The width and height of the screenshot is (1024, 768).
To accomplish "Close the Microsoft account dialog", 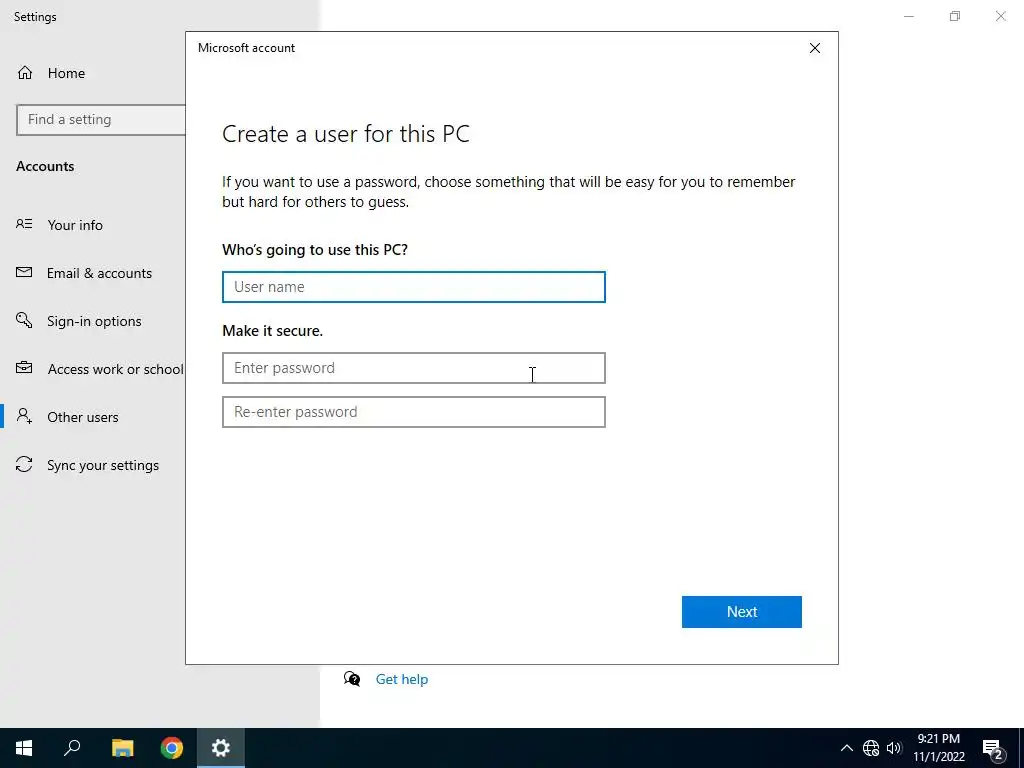I will tap(815, 48).
